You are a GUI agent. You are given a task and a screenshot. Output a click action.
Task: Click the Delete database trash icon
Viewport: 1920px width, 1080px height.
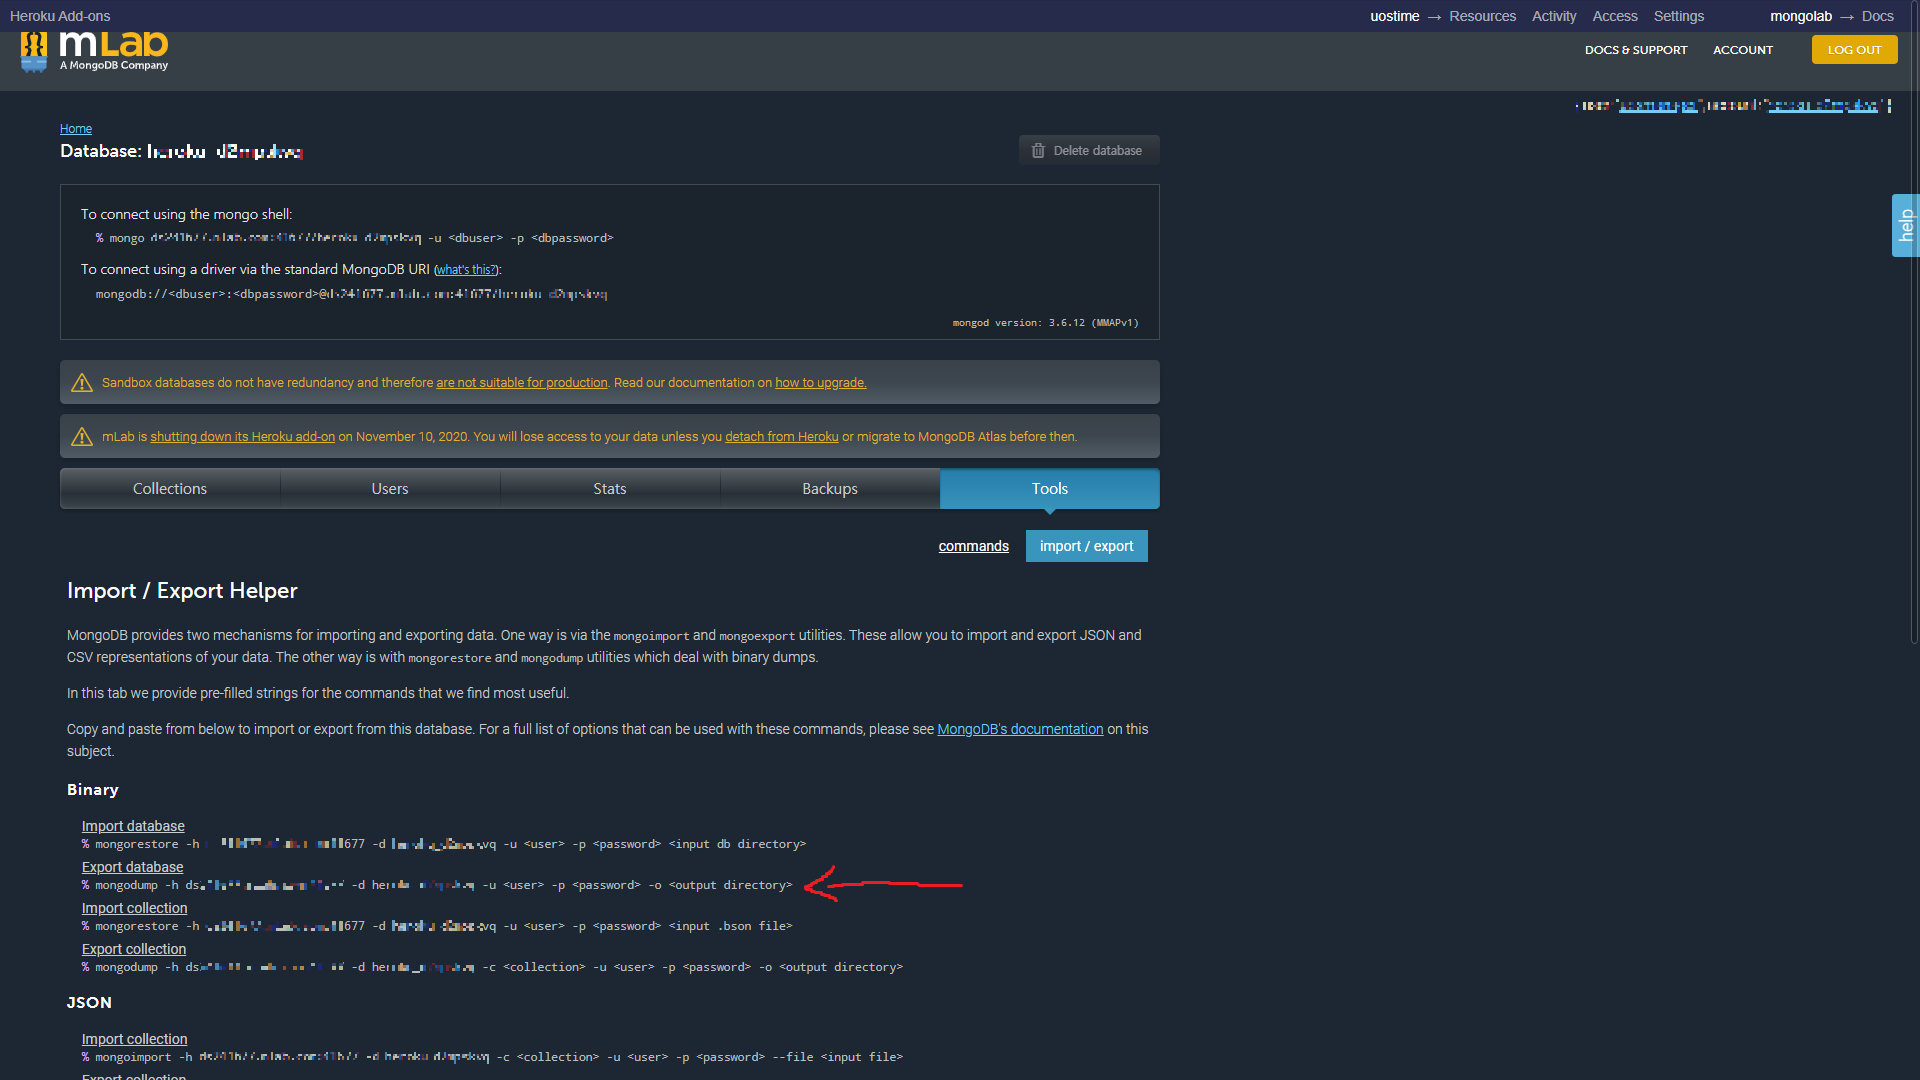pyautogui.click(x=1038, y=151)
